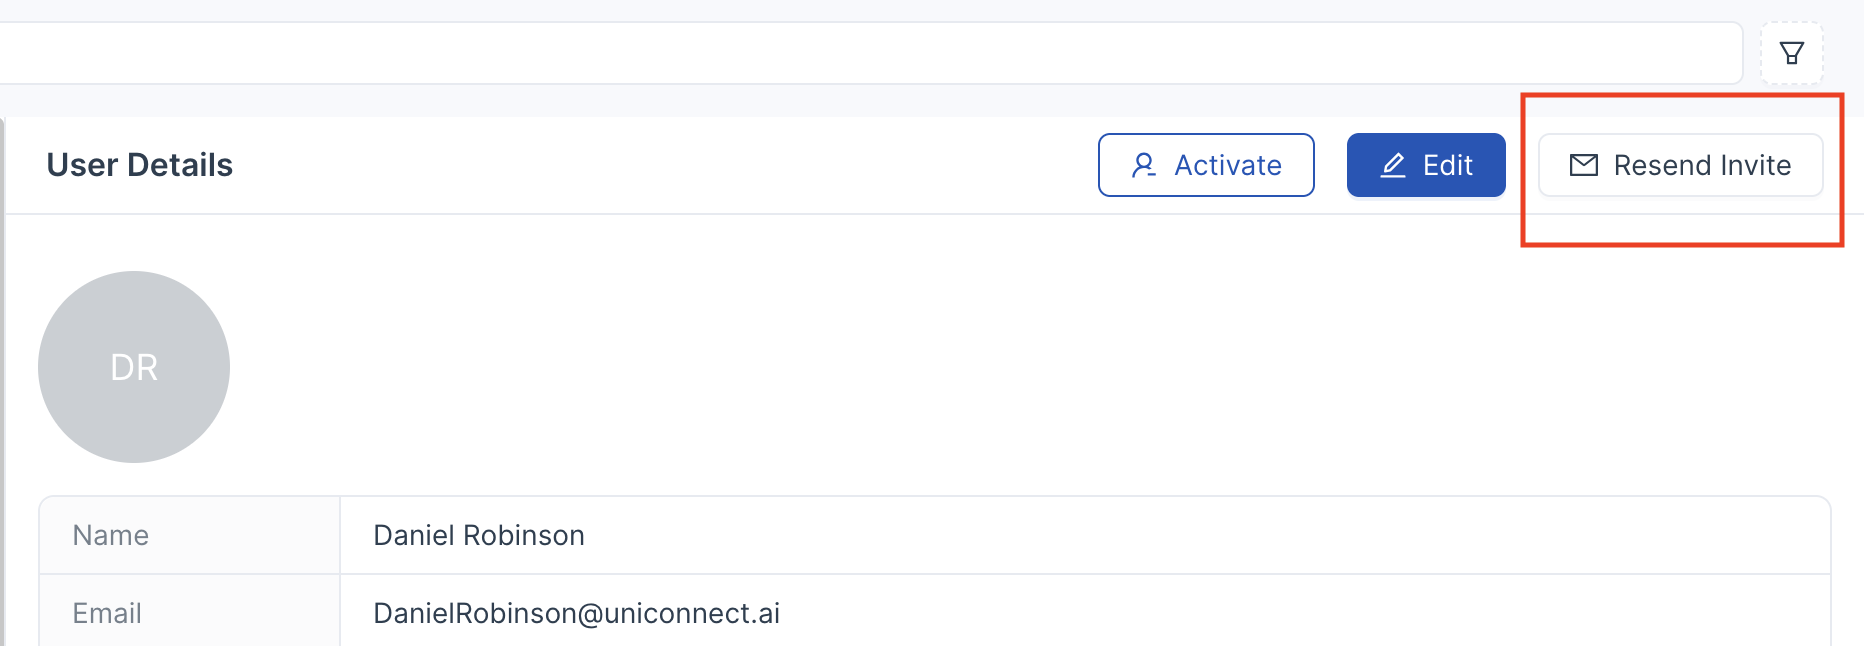The image size is (1864, 646).
Task: Click the Email field label
Action: (107, 613)
